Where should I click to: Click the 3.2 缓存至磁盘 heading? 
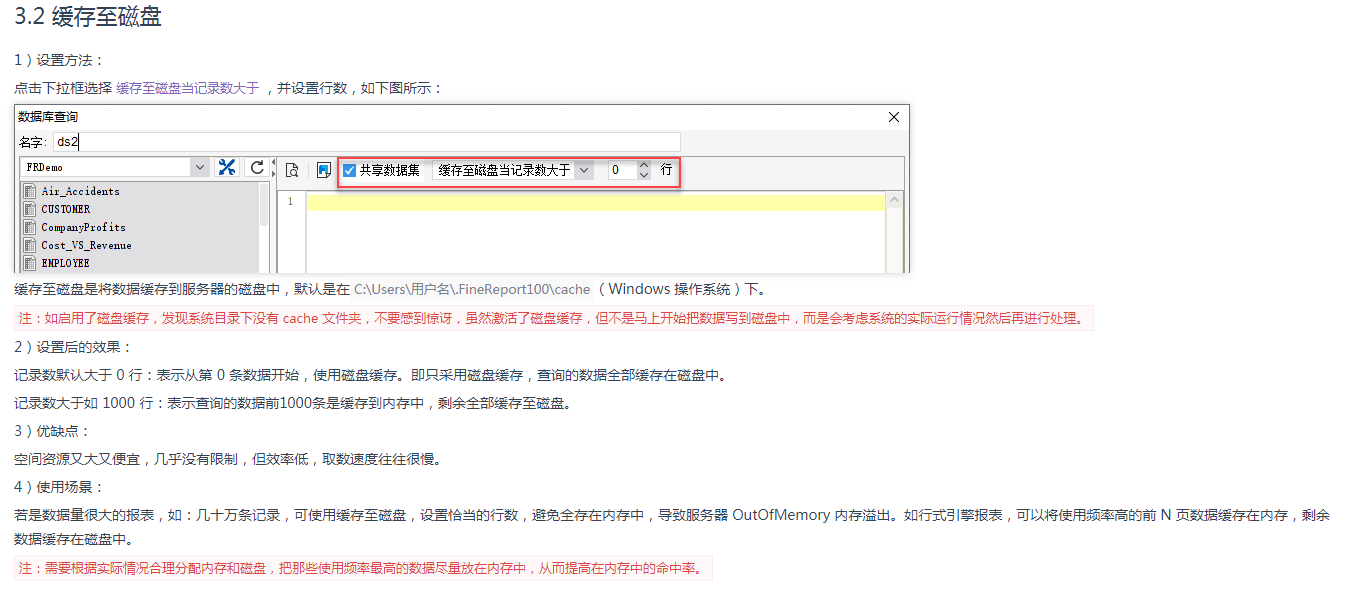[87, 17]
